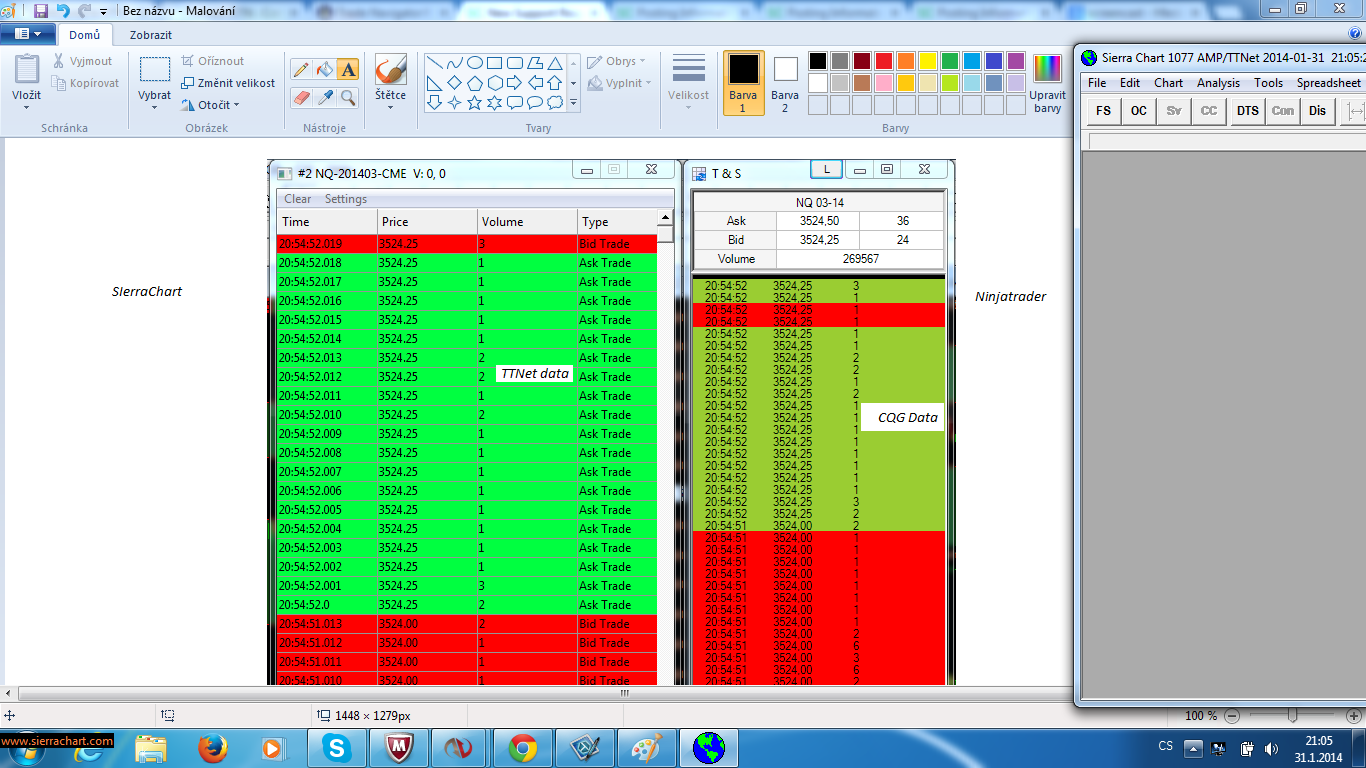The image size is (1366, 768).
Task: Pick the yellow color swatch
Action: [928, 61]
